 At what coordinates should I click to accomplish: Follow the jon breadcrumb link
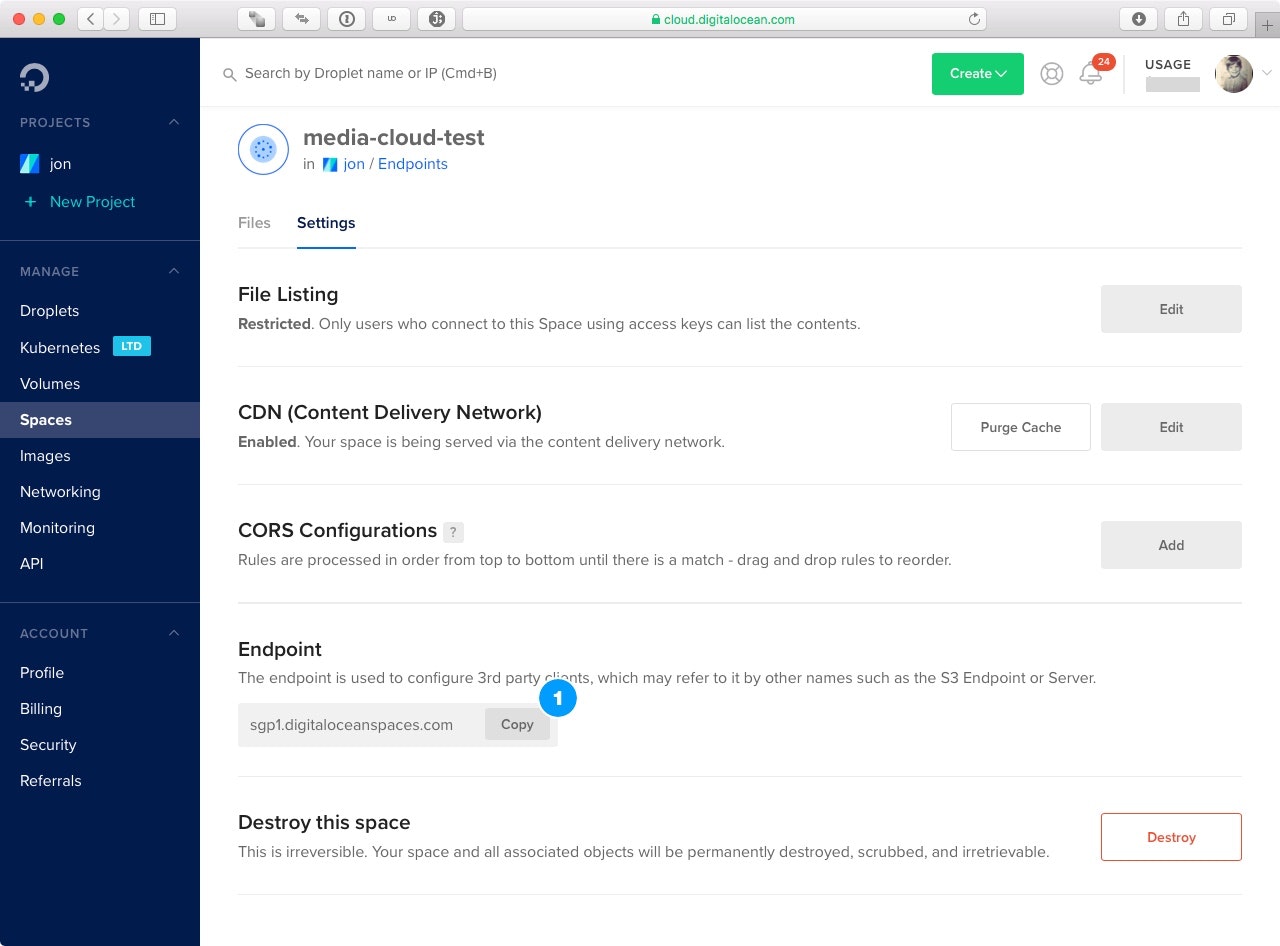click(x=354, y=164)
